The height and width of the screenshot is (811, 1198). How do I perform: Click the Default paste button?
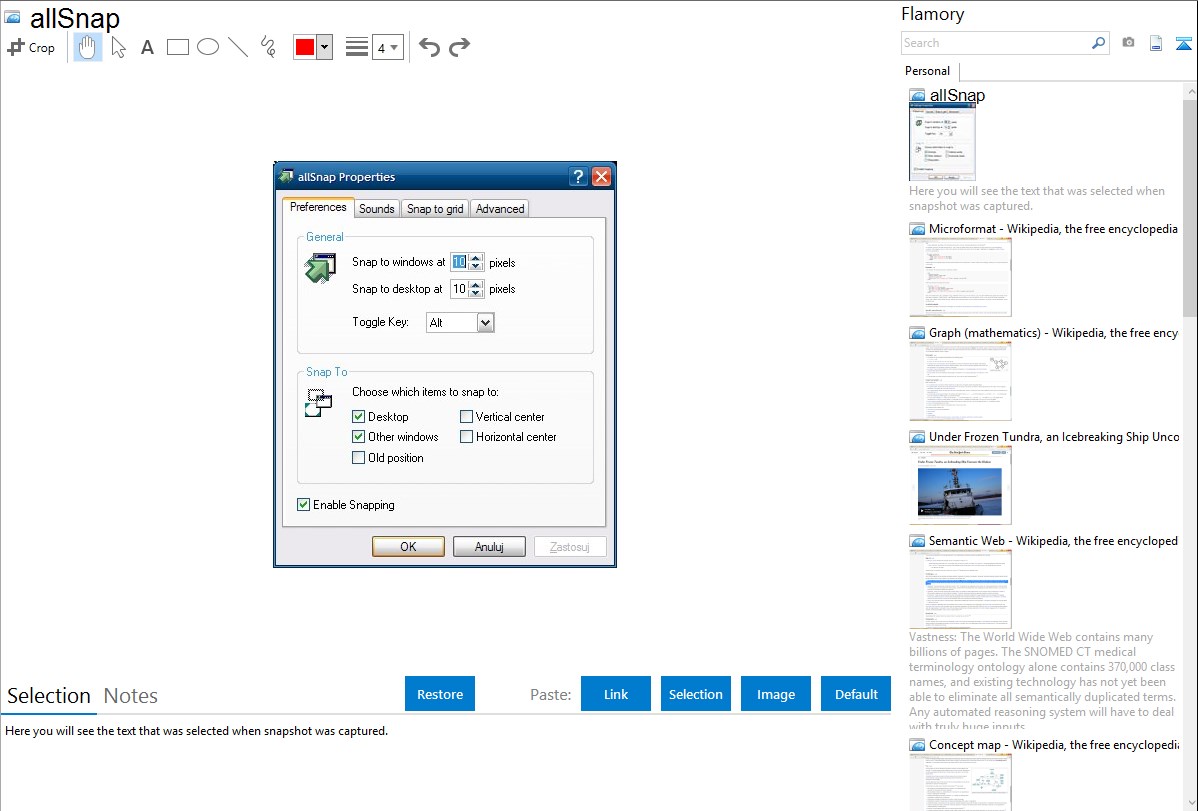pyautogui.click(x=856, y=694)
